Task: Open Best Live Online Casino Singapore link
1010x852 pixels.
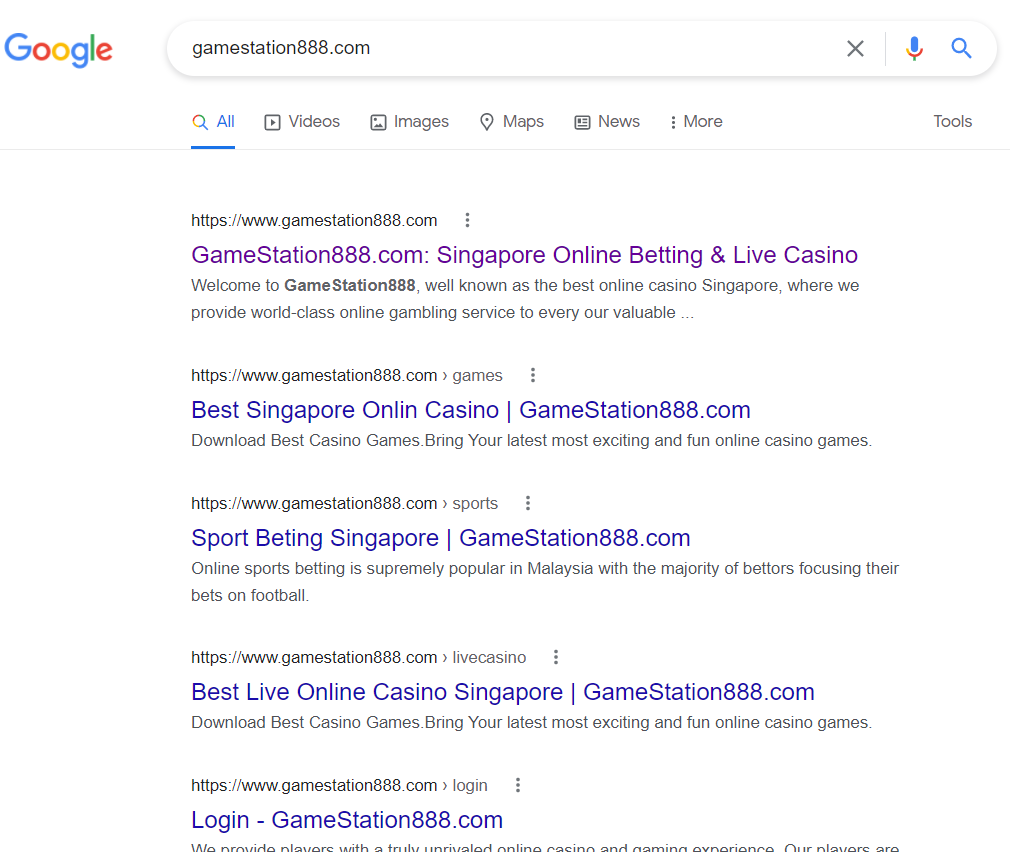Action: pos(502,692)
